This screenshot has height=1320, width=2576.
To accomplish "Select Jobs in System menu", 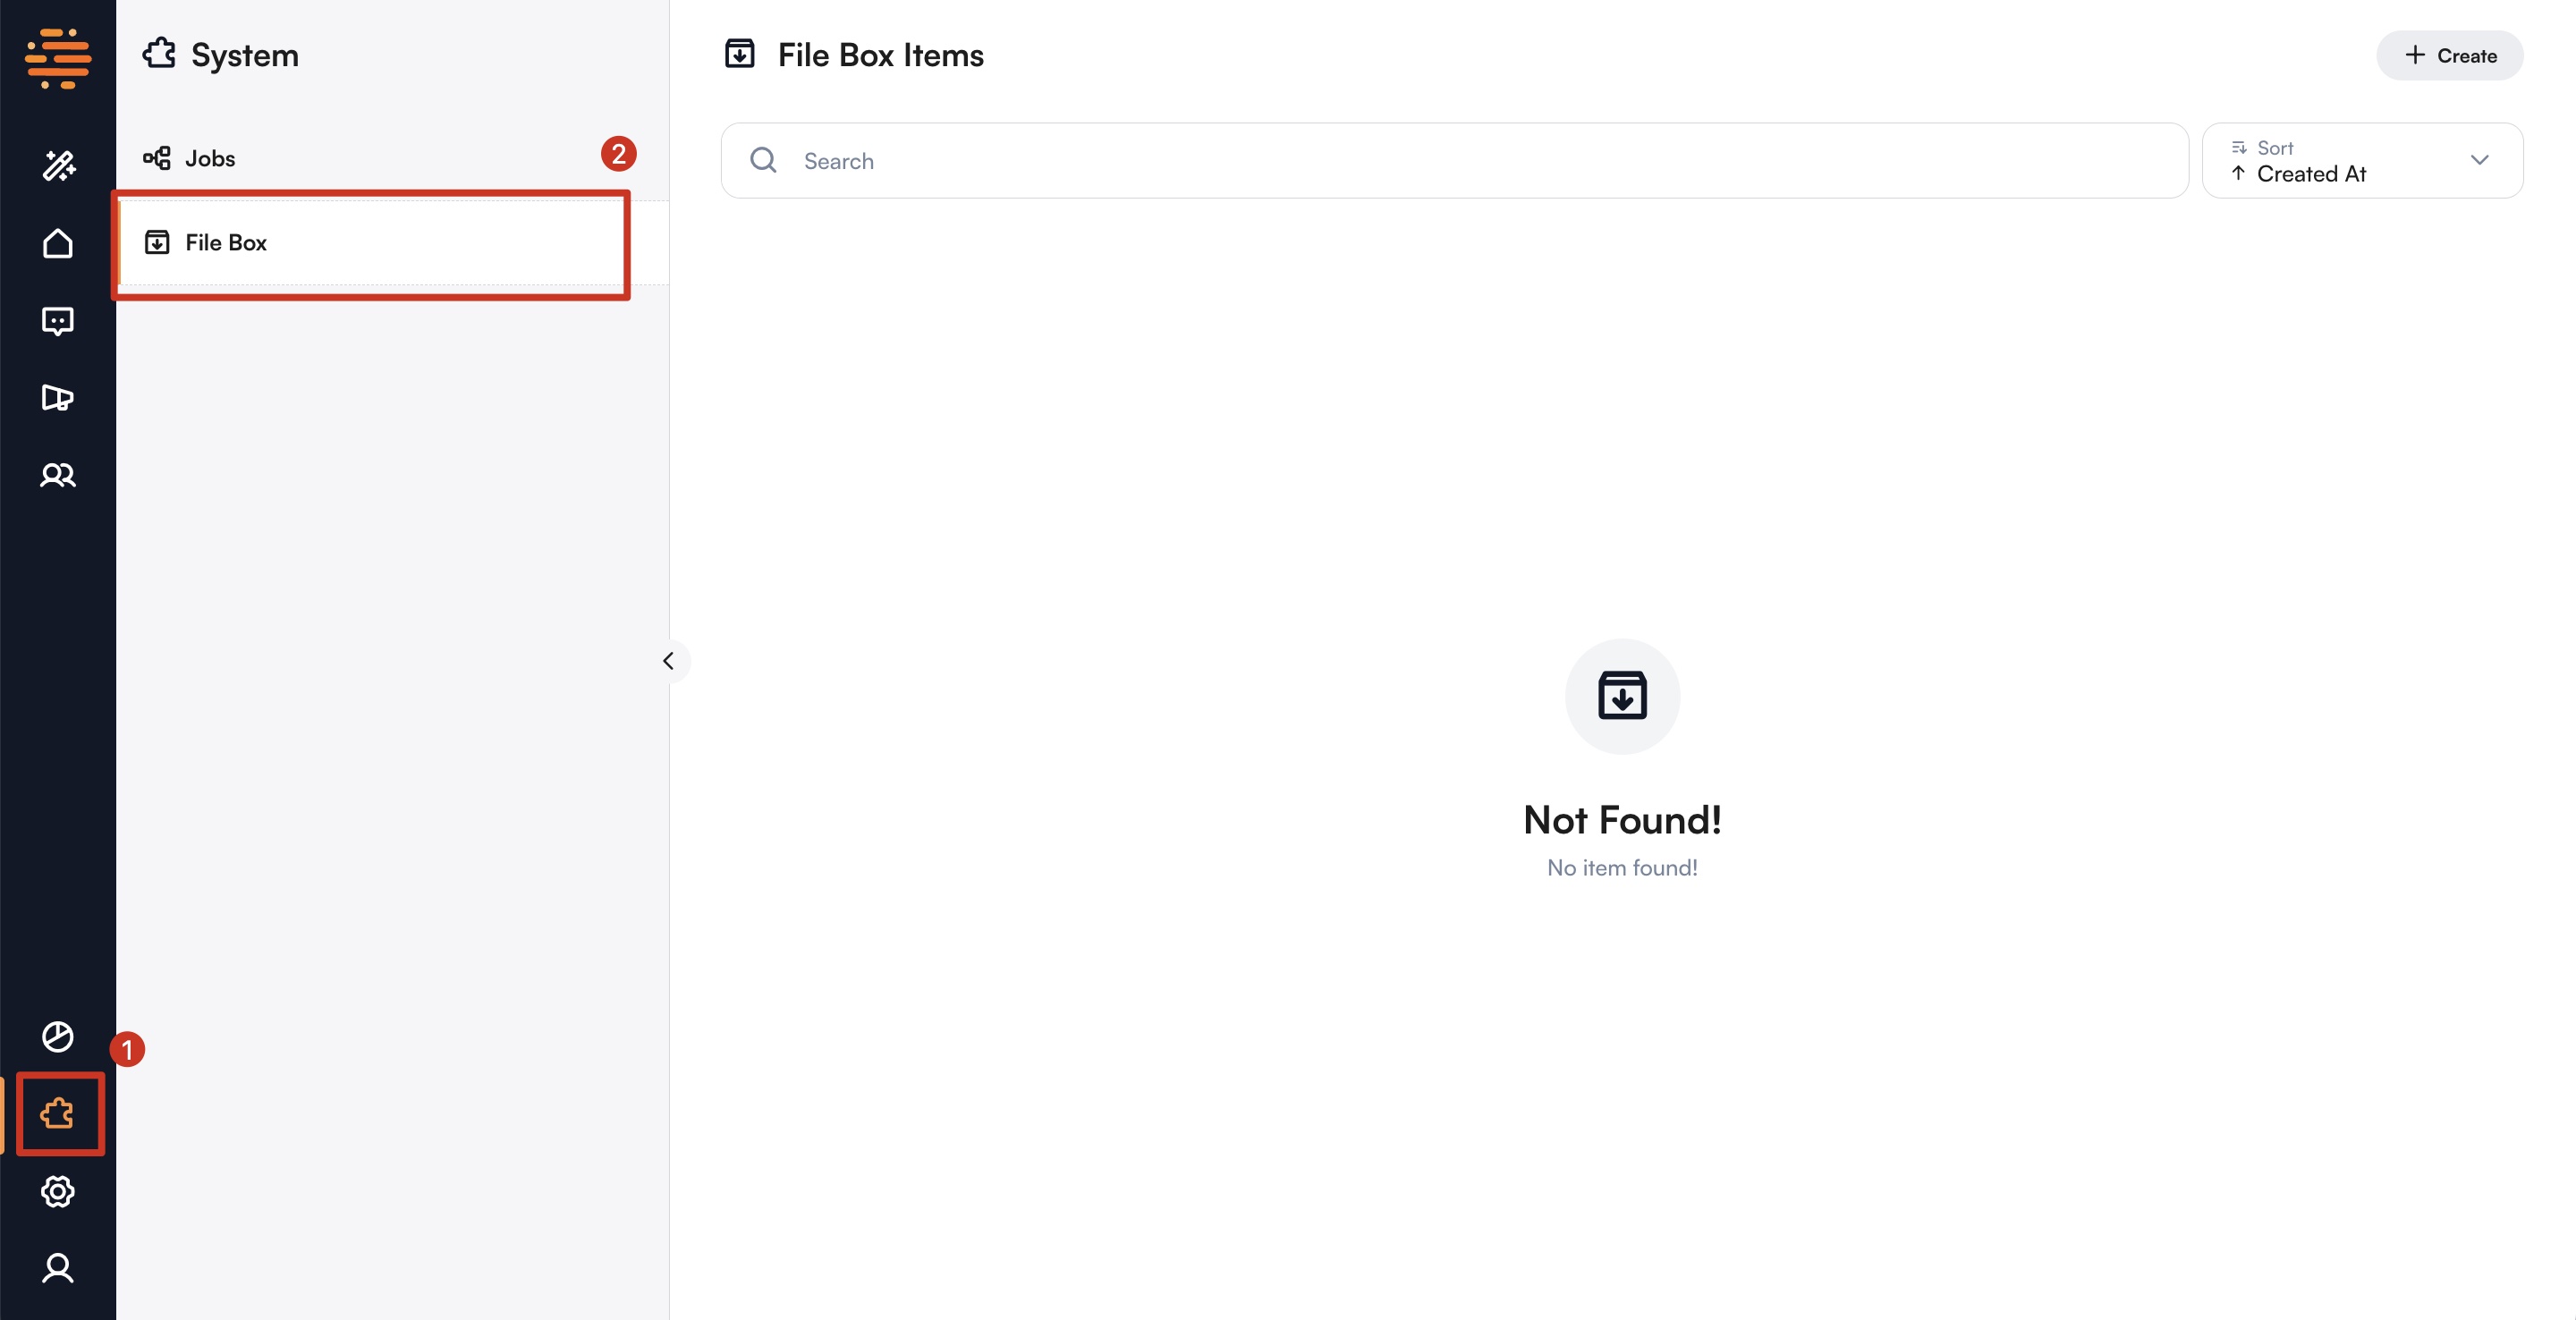I will [x=210, y=158].
